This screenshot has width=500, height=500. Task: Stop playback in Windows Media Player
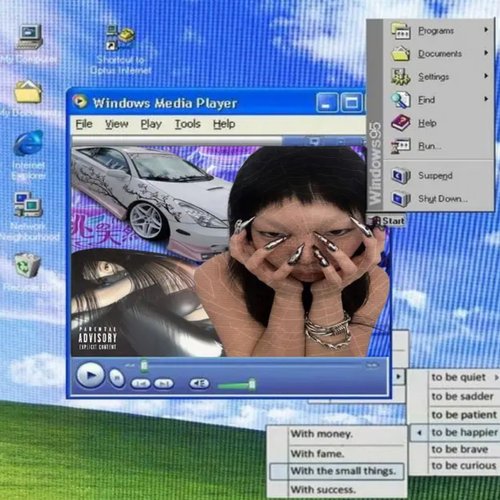(x=117, y=378)
